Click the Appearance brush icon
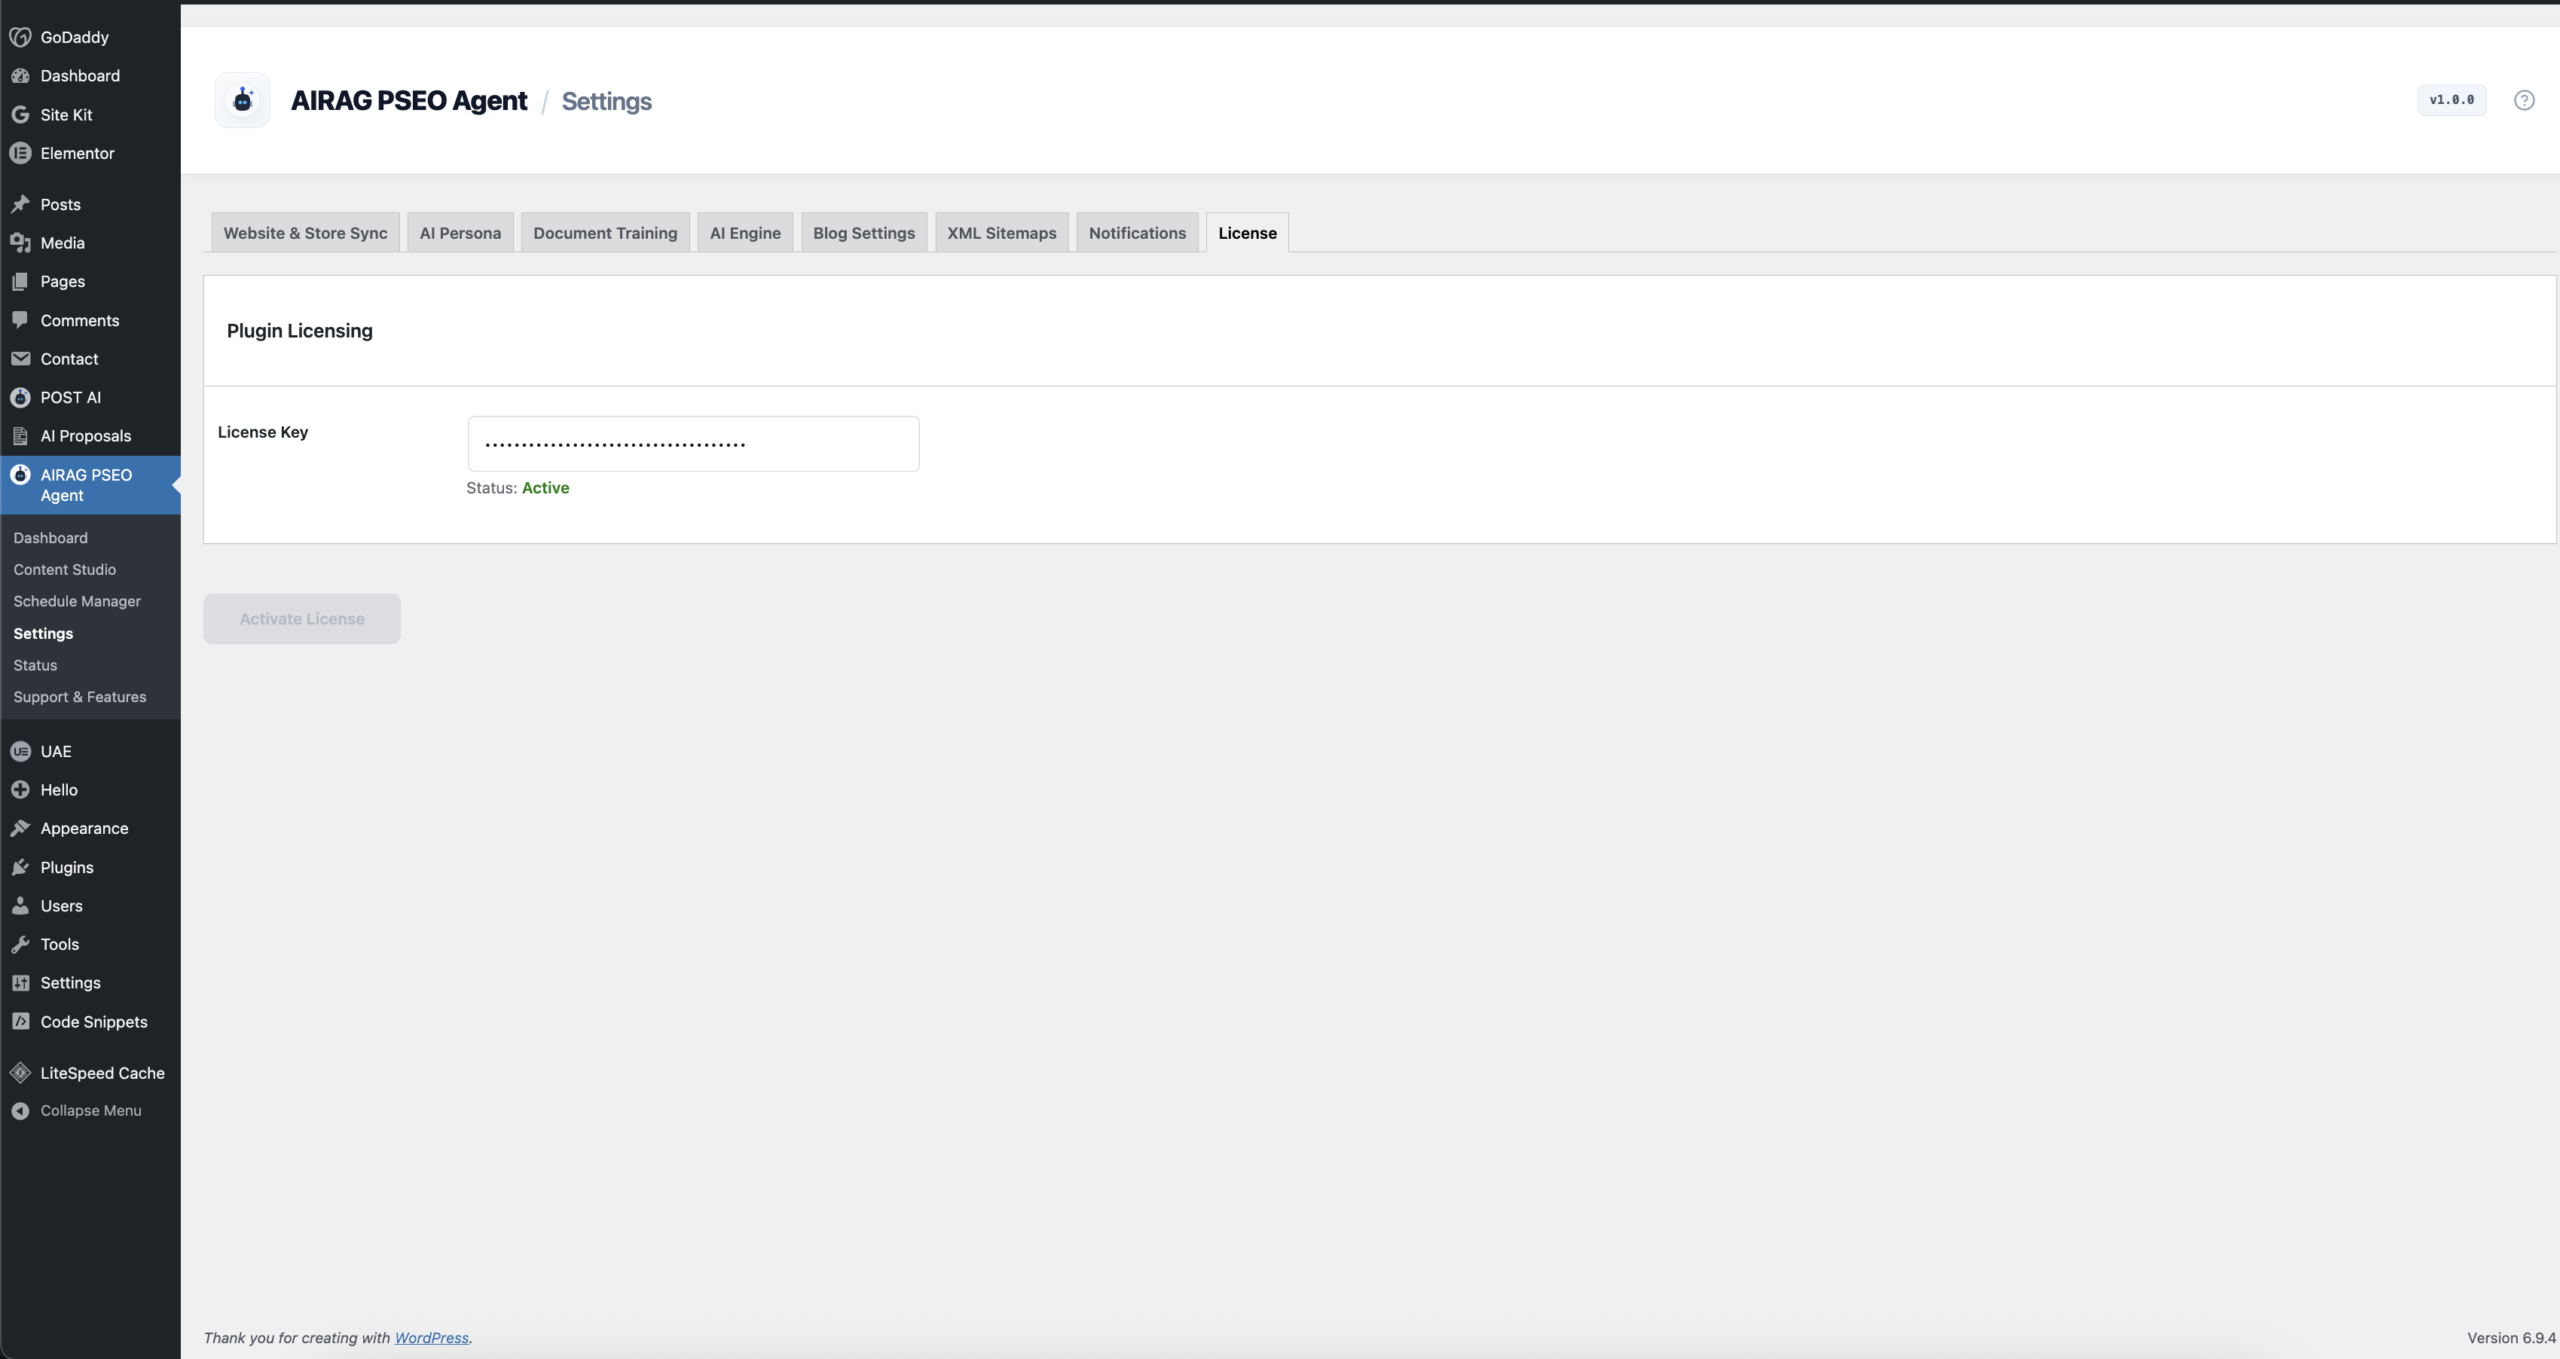The image size is (2560, 1359). tap(20, 828)
